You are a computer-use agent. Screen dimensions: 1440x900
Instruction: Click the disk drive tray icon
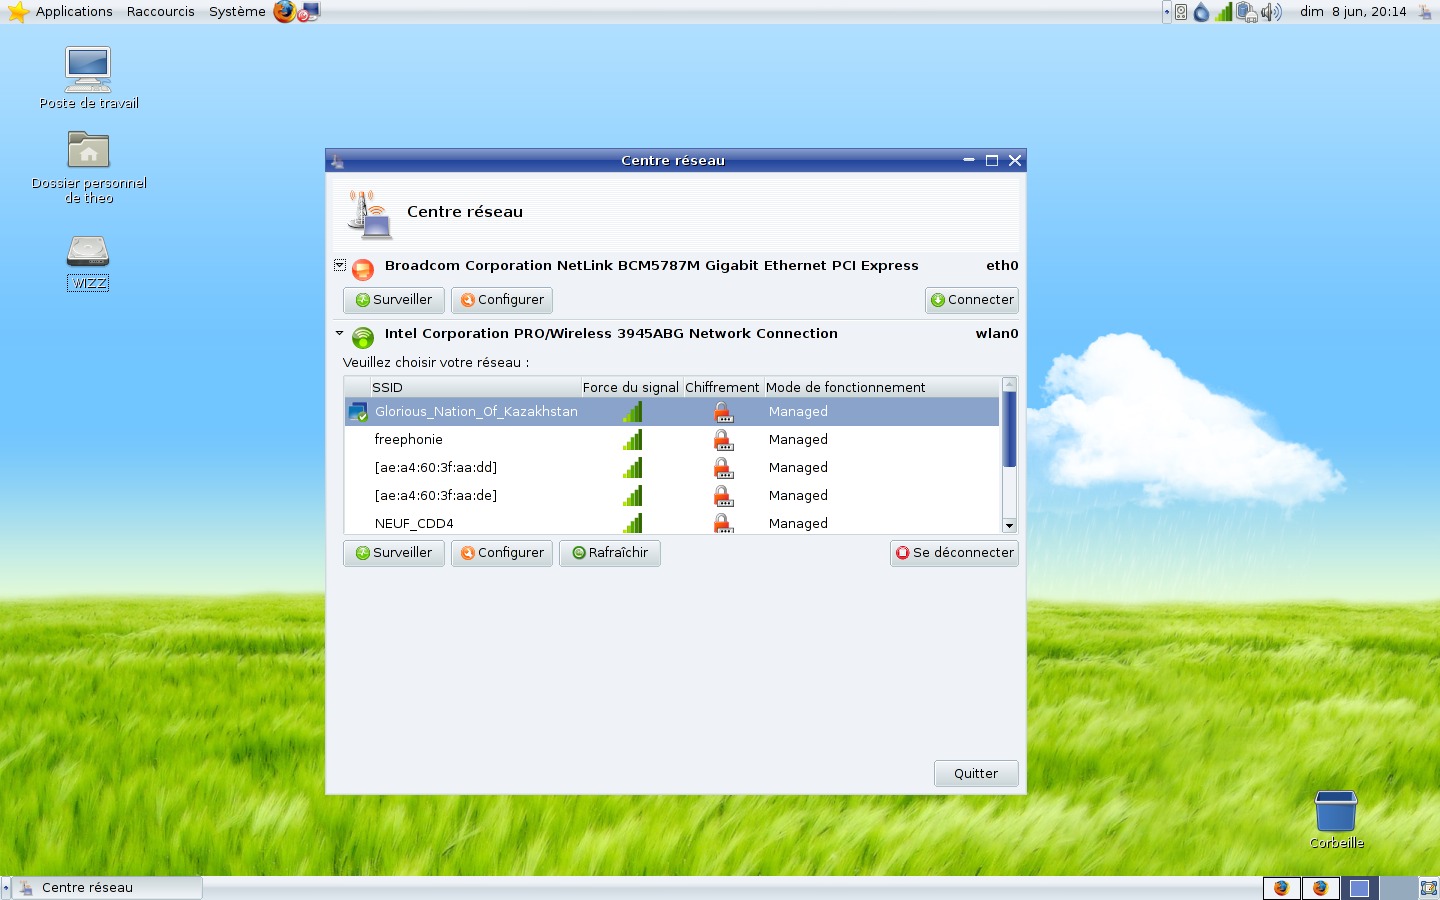tap(1181, 12)
